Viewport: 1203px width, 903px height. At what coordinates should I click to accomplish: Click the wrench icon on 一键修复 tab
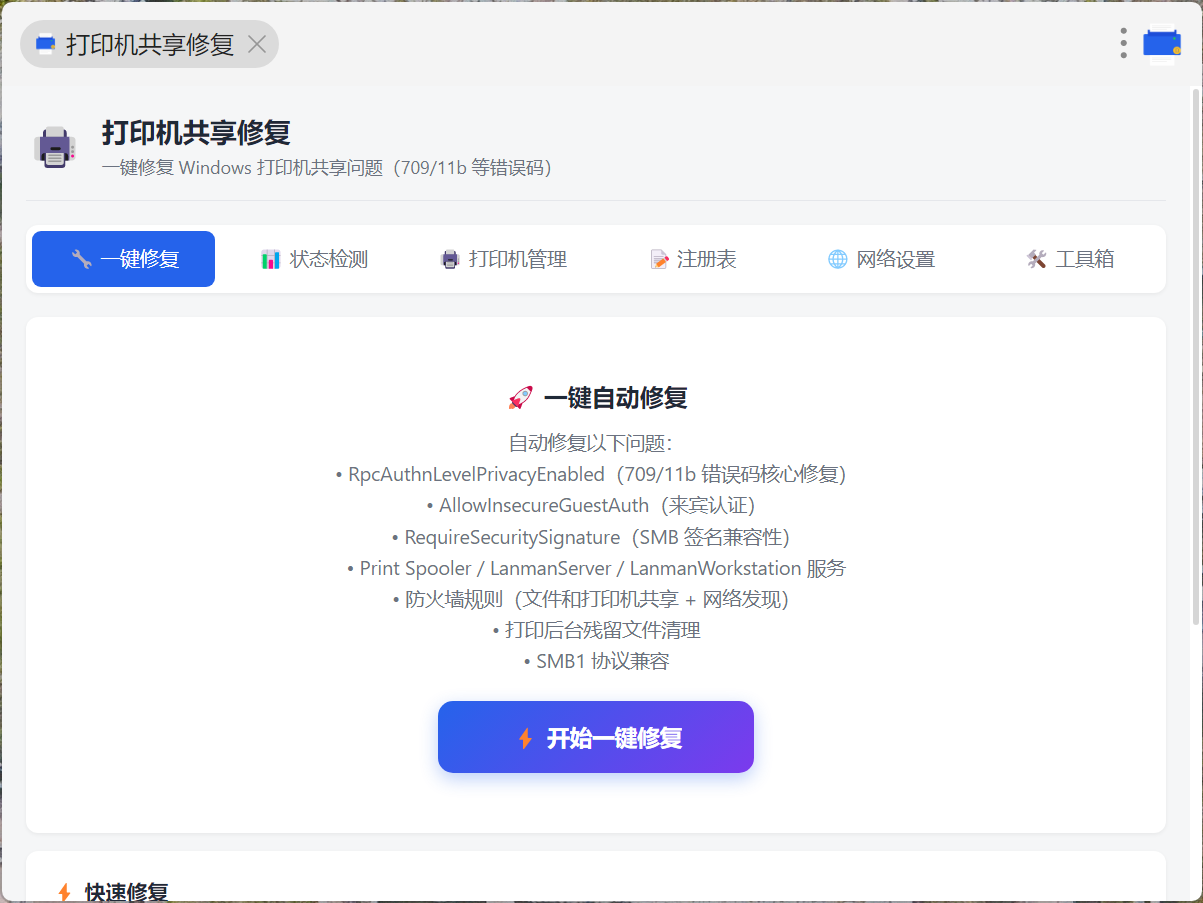[x=81, y=260]
